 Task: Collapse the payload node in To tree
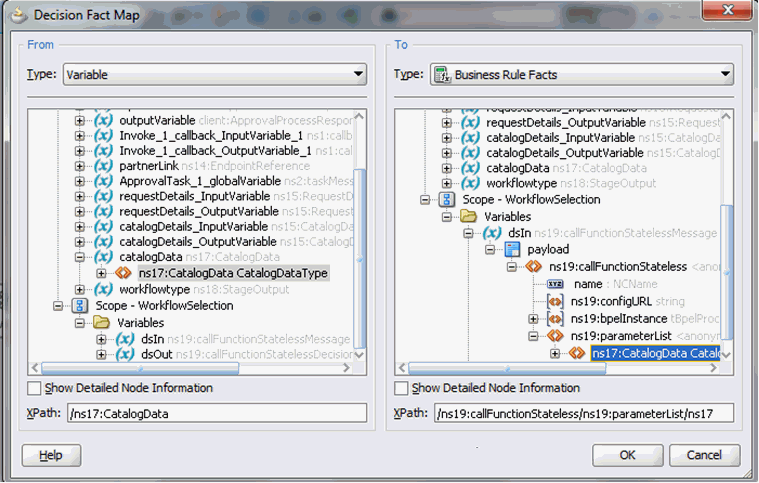pos(490,249)
